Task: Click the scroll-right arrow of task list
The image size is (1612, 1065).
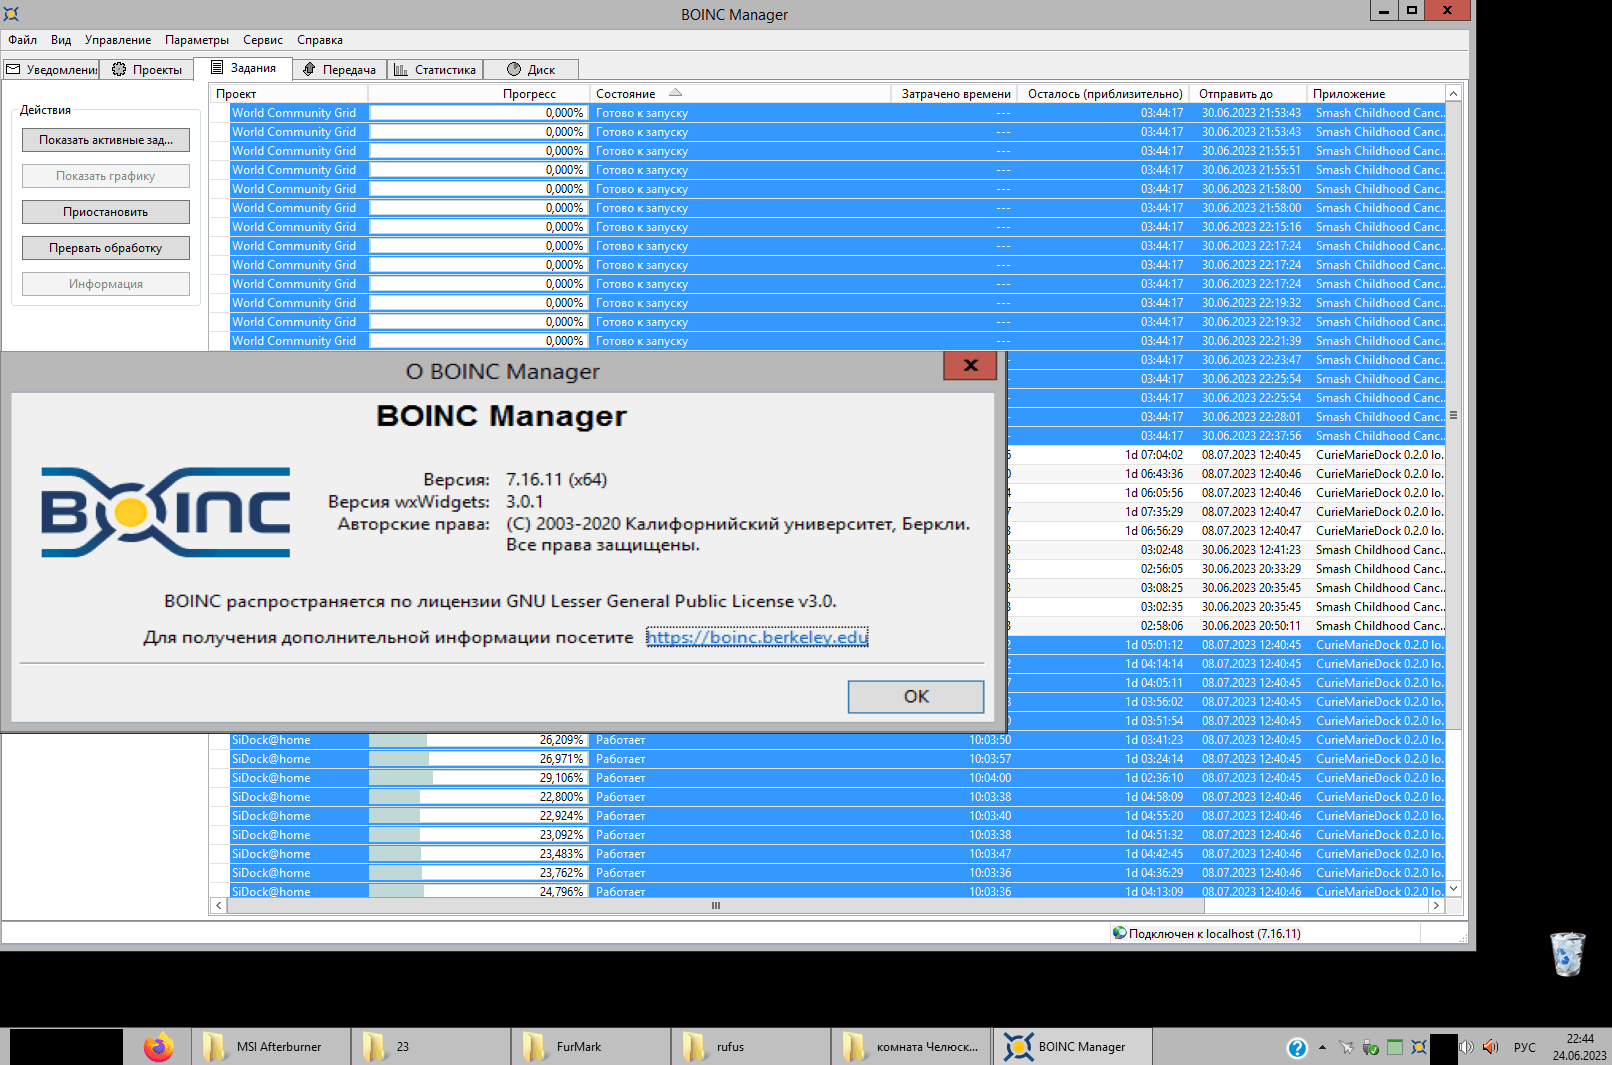Action: (x=1437, y=905)
